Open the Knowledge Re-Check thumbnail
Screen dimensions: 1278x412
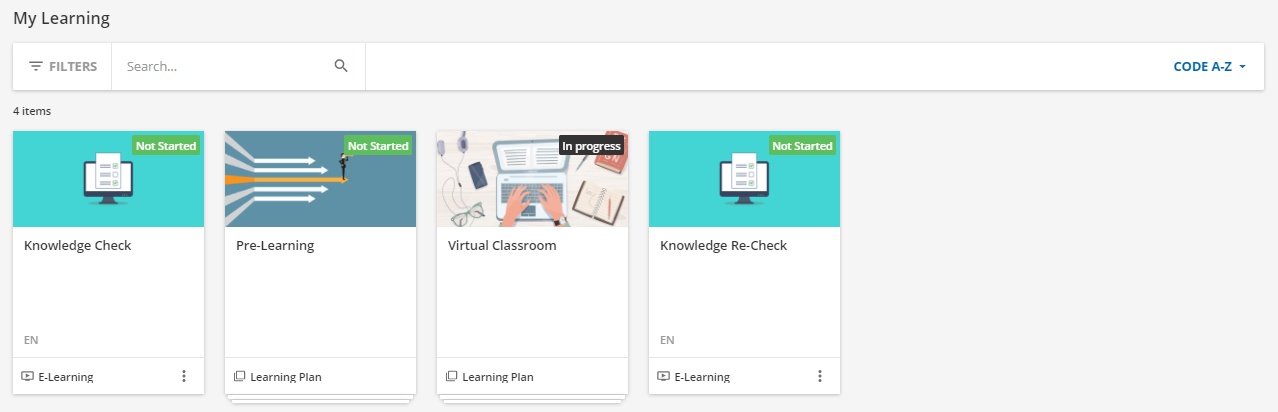click(745, 179)
